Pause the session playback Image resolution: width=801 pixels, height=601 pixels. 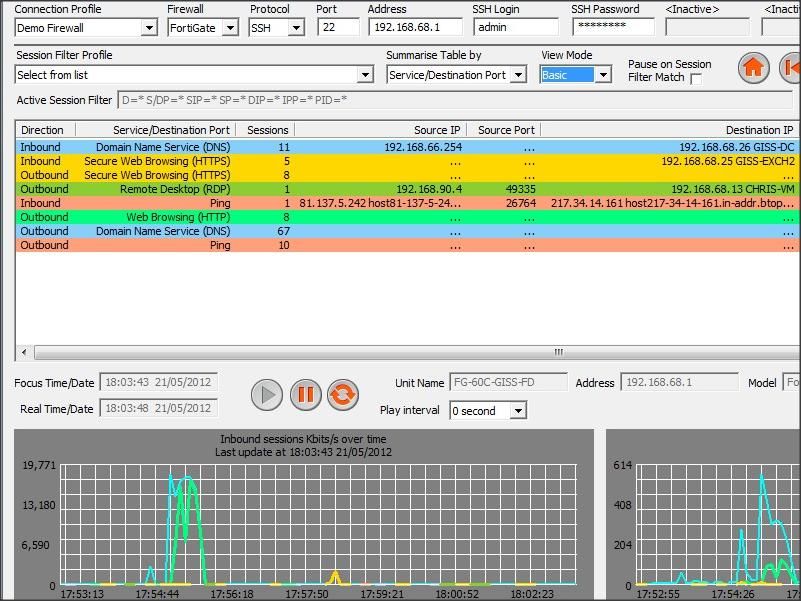(305, 395)
